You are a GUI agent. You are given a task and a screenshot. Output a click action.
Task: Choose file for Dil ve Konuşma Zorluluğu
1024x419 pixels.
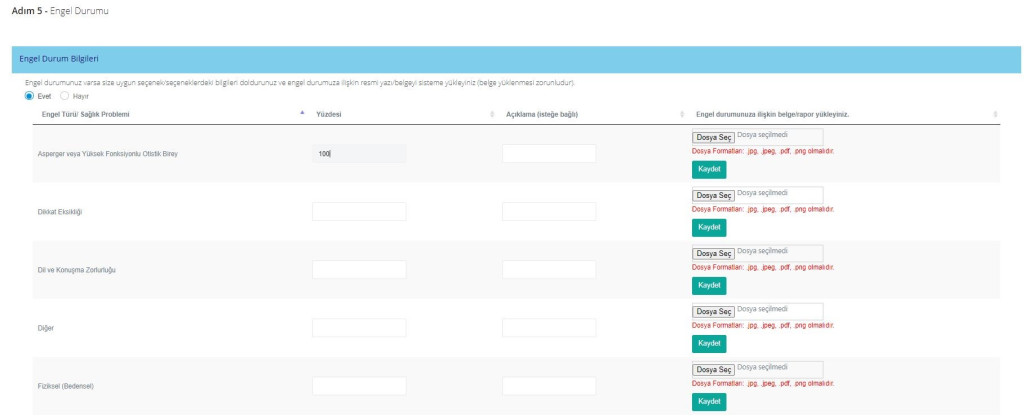click(713, 252)
